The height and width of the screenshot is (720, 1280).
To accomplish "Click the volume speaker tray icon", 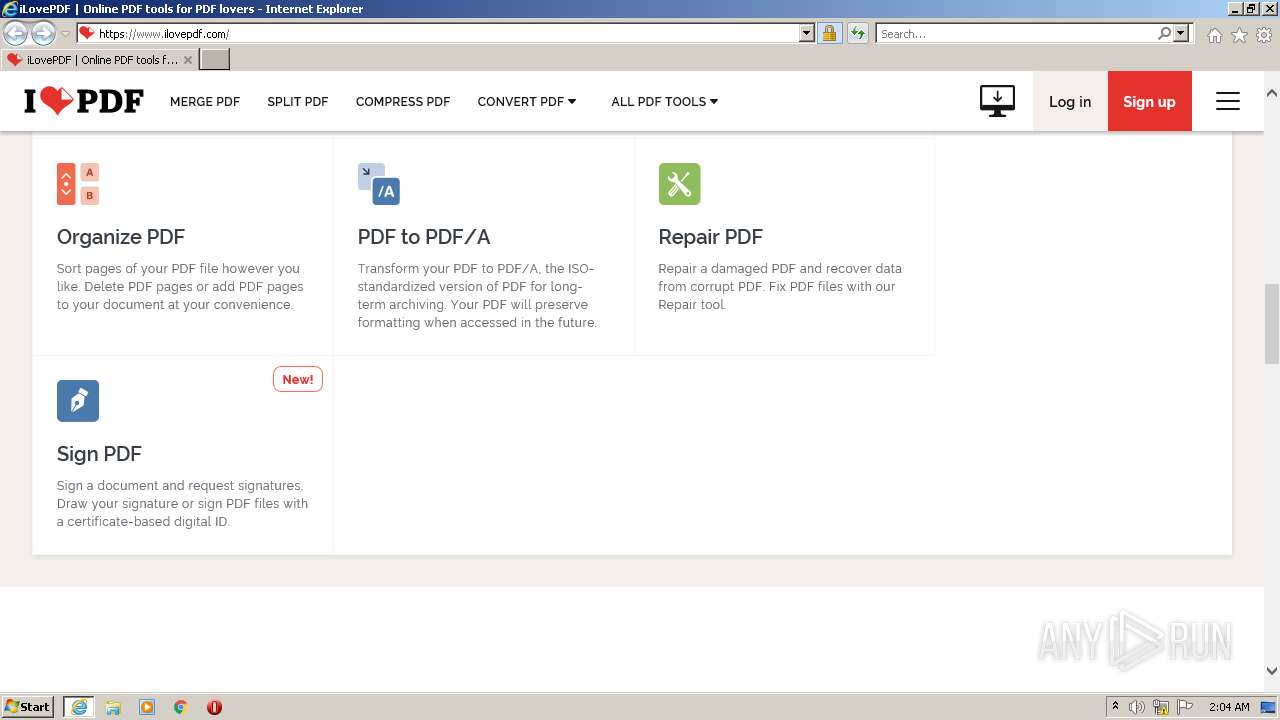I will coord(1137,707).
